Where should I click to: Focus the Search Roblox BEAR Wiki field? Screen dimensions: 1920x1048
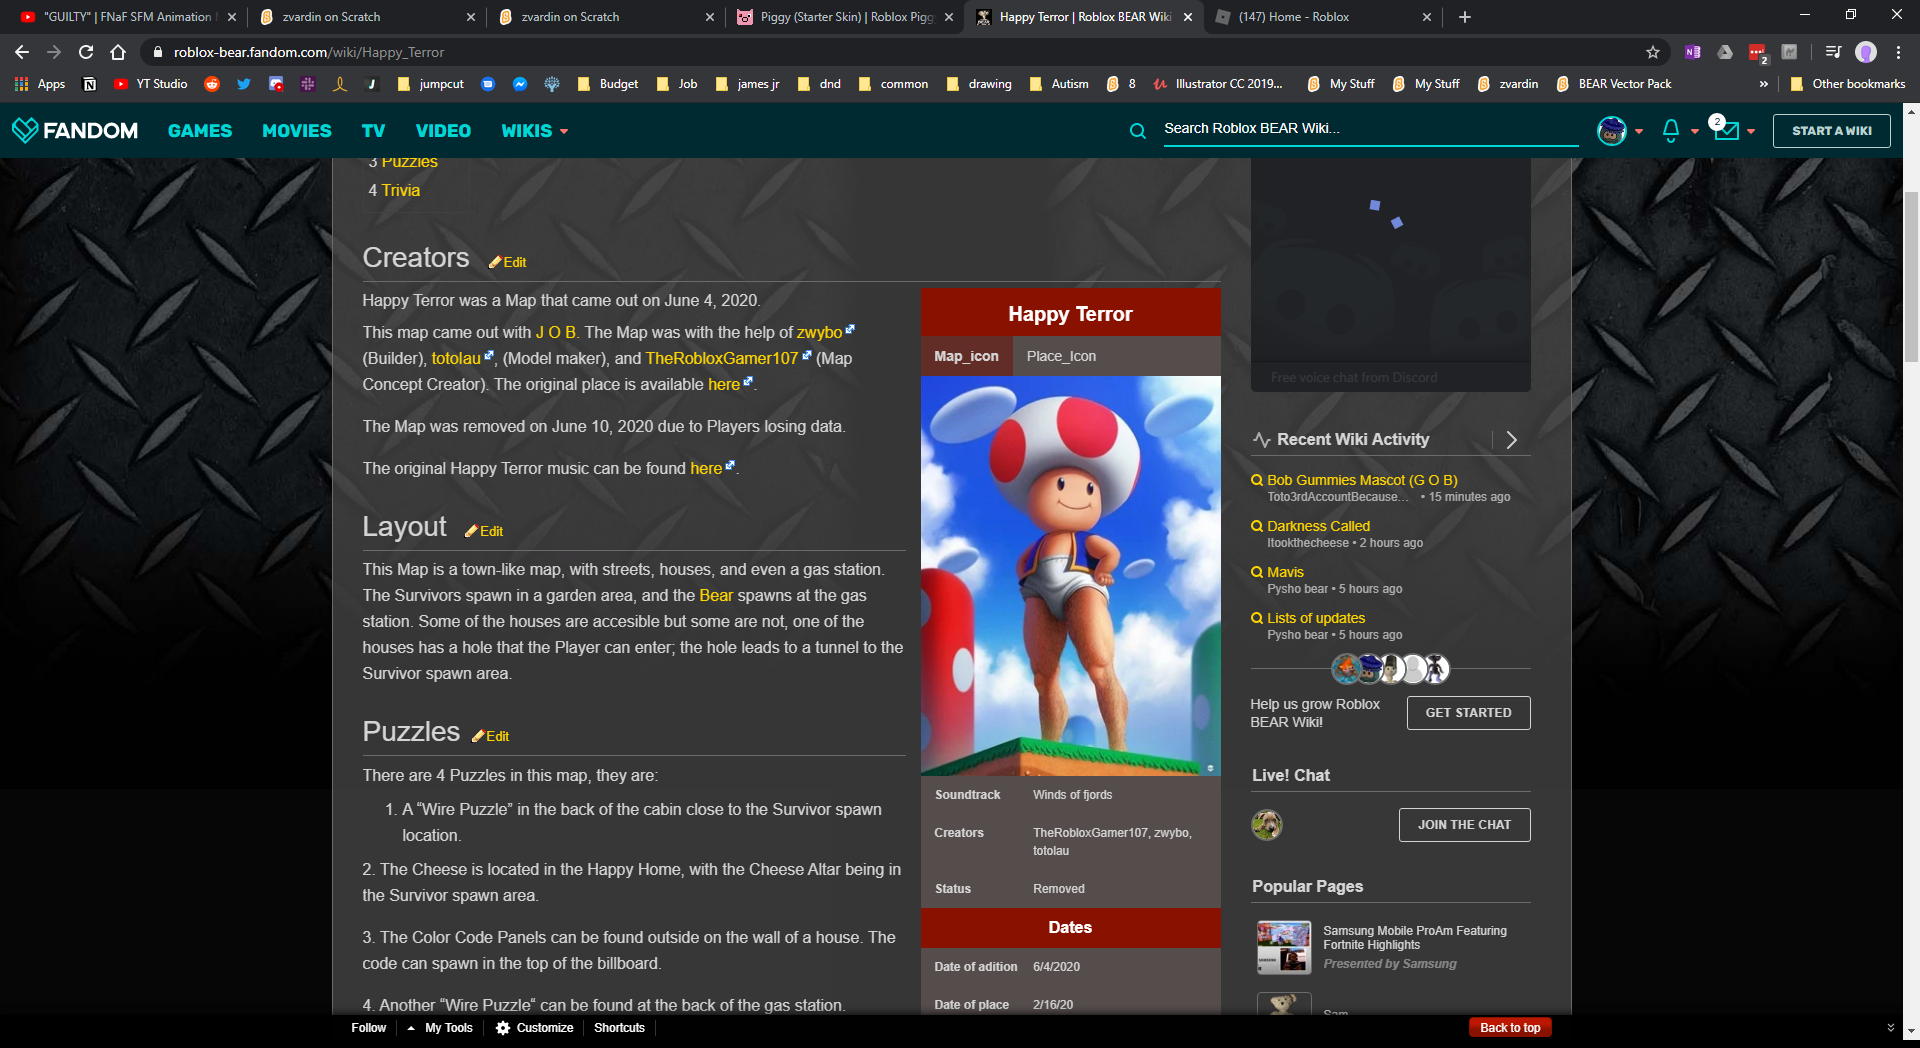[x=1371, y=129]
